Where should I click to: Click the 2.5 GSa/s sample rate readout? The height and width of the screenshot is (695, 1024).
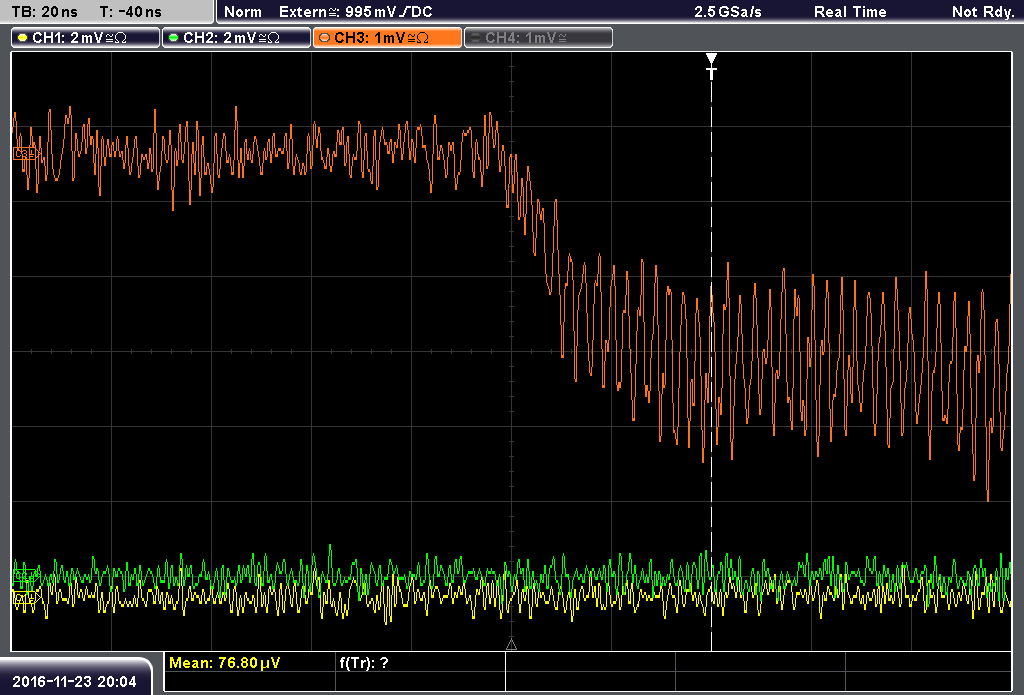tap(728, 12)
